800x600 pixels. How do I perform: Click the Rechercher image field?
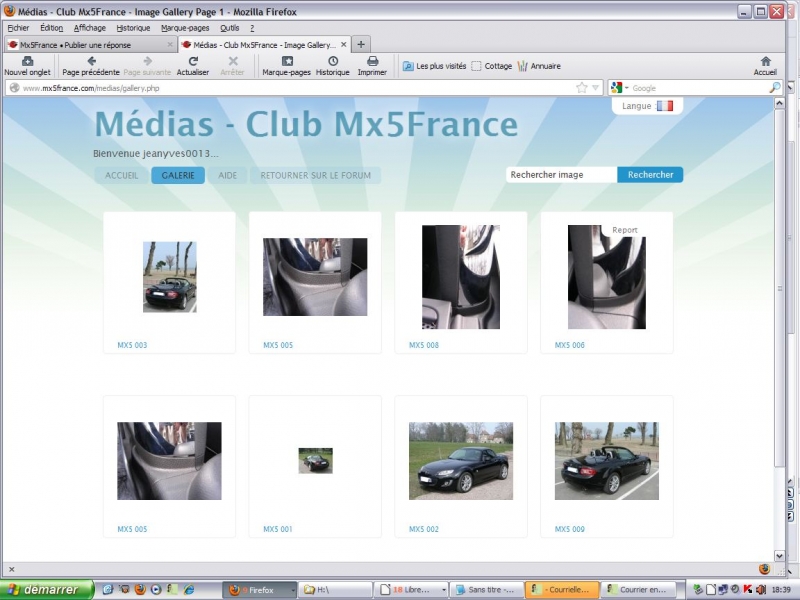[x=561, y=174]
